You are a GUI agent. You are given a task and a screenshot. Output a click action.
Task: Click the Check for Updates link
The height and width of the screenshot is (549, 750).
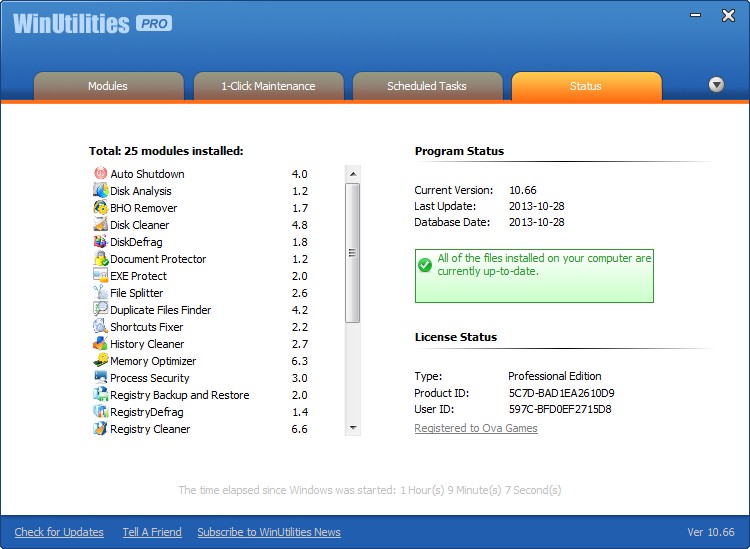(x=59, y=532)
